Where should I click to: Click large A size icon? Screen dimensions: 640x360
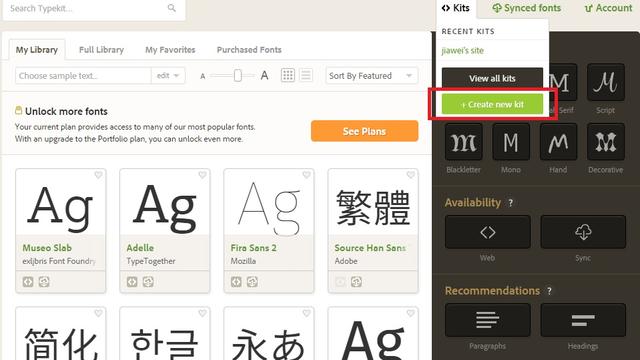(x=264, y=76)
